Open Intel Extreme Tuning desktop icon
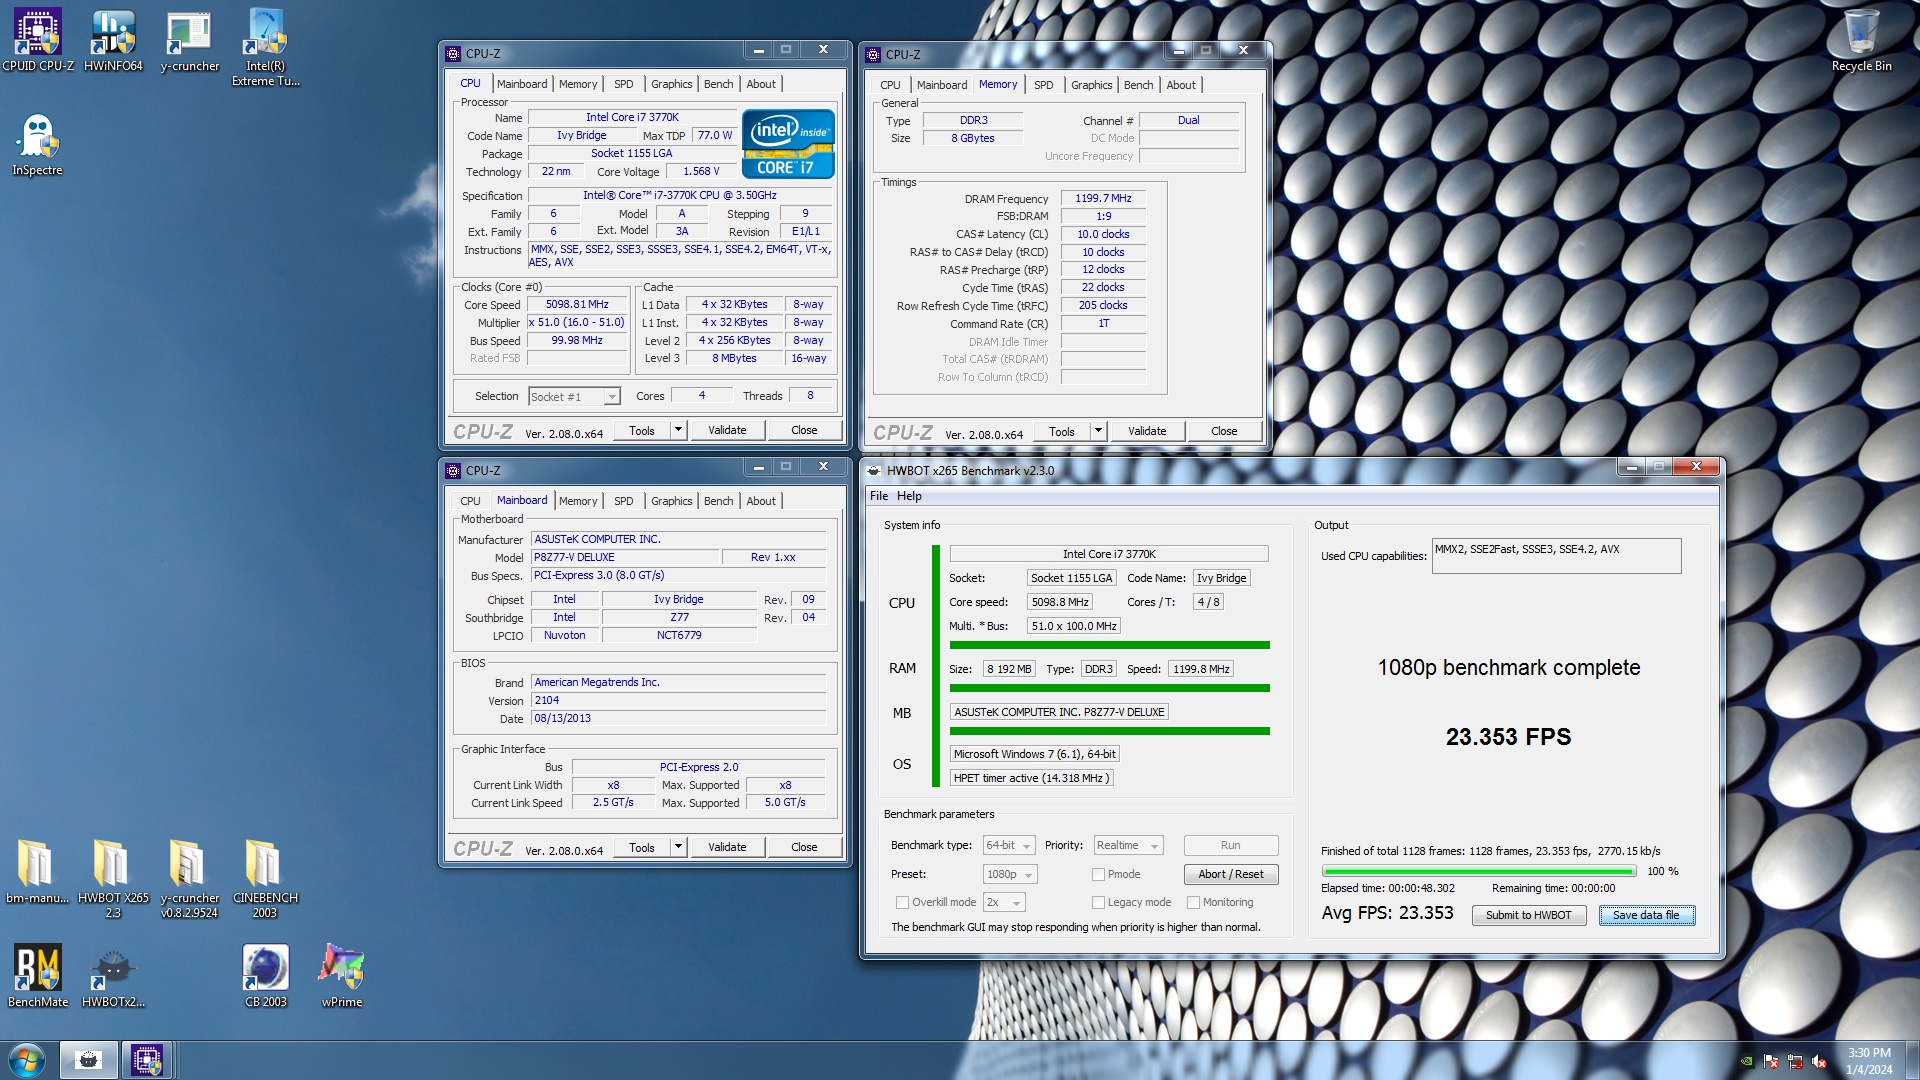The image size is (1920, 1080). 265,47
